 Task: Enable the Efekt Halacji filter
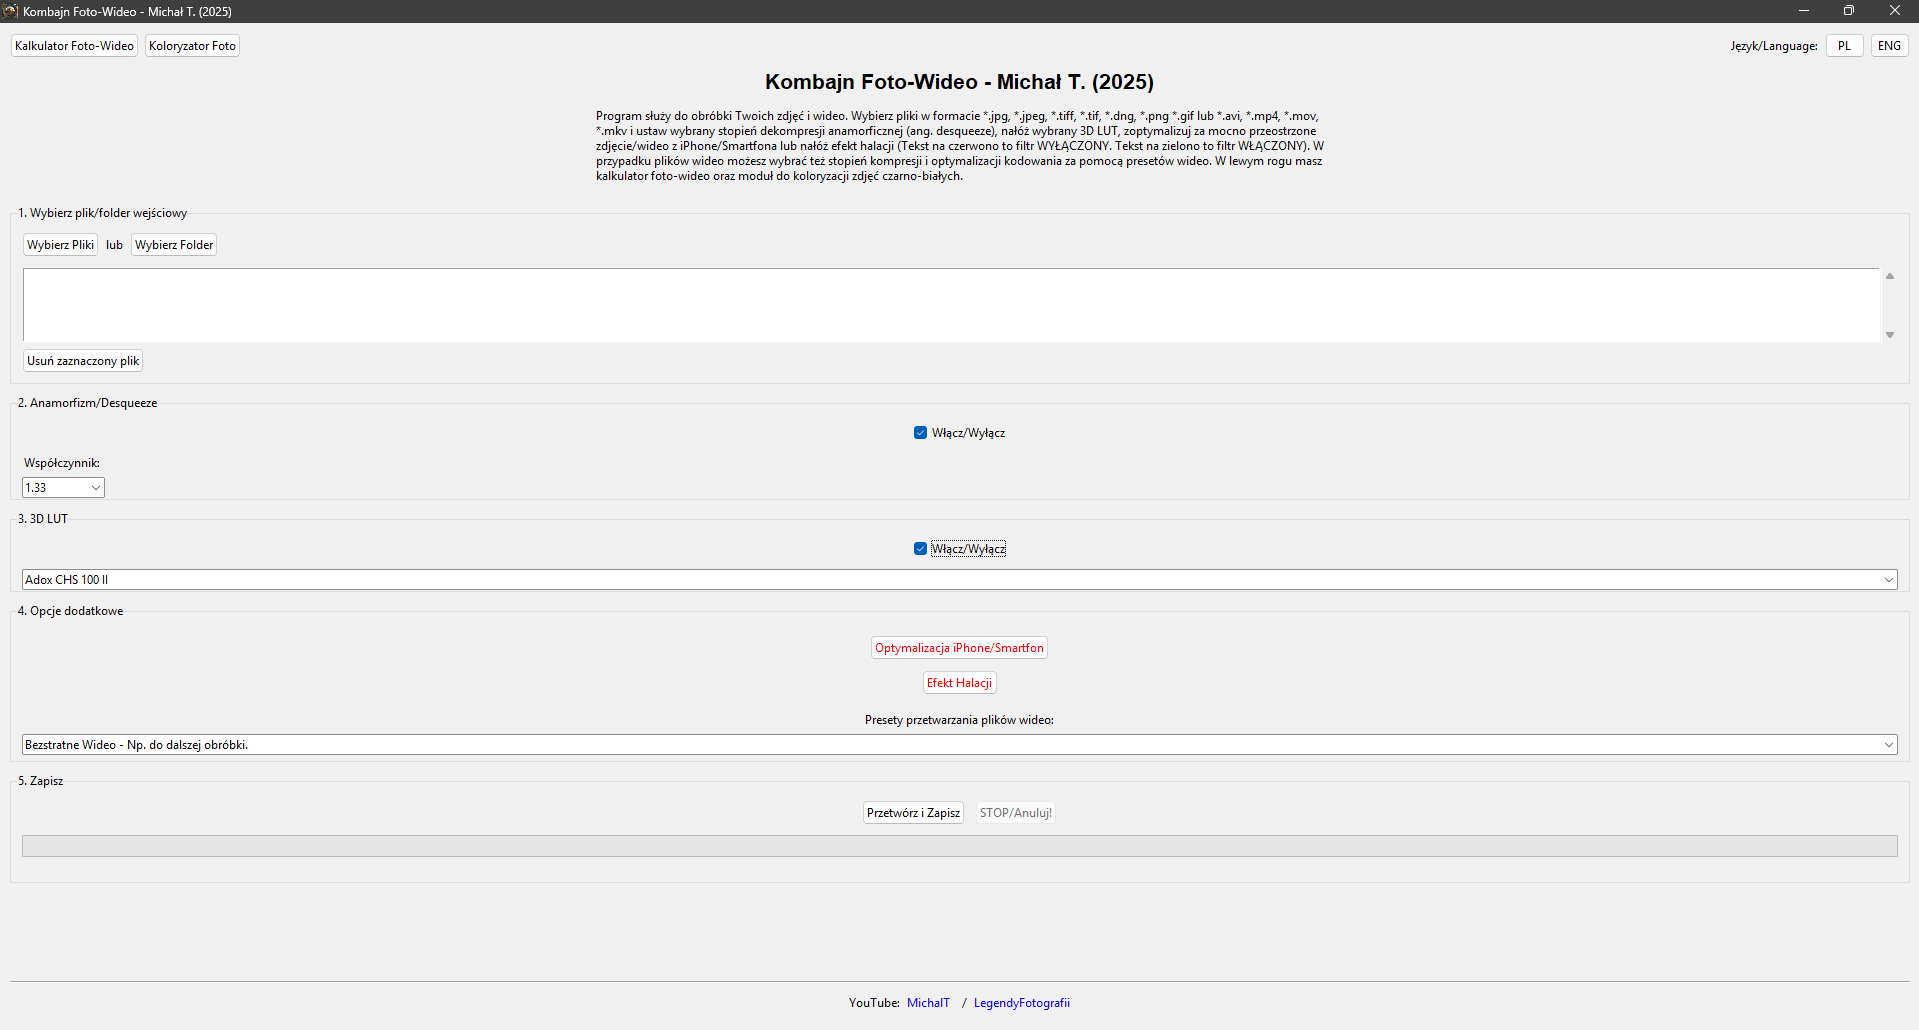coord(958,682)
